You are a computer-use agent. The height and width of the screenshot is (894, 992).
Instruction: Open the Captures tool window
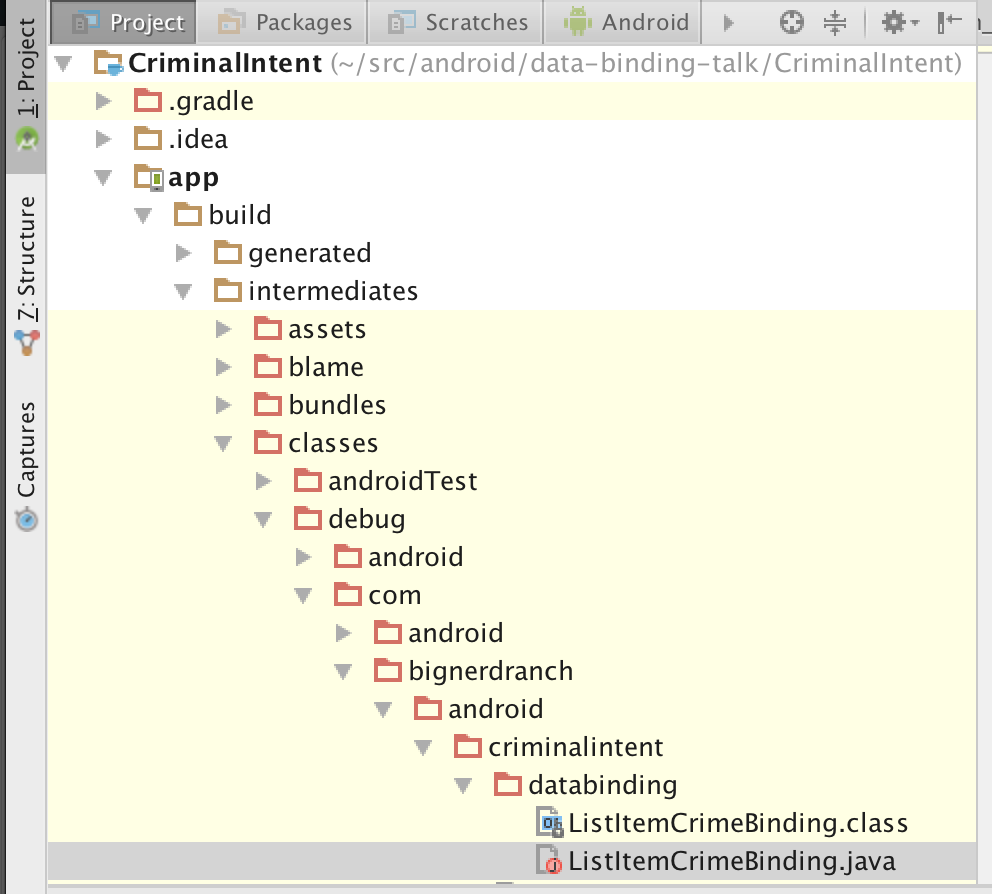pyautogui.click(x=27, y=466)
